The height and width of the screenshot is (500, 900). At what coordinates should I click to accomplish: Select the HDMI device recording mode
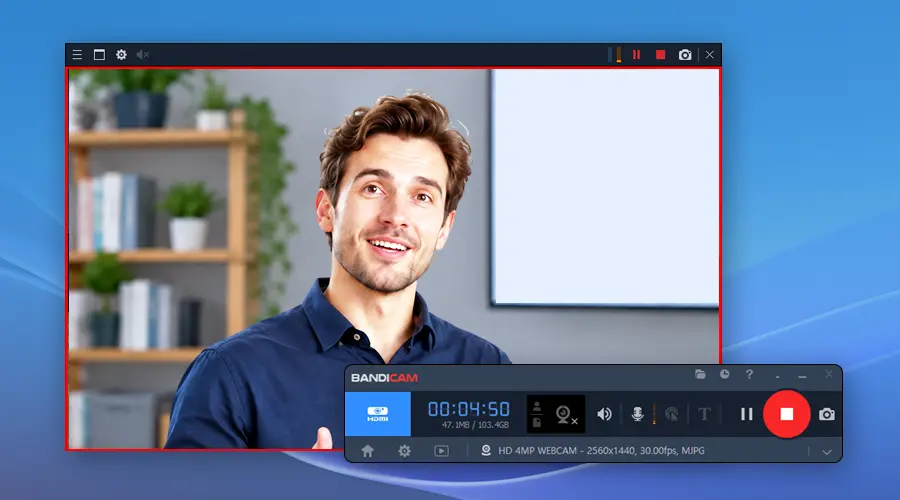[x=378, y=414]
